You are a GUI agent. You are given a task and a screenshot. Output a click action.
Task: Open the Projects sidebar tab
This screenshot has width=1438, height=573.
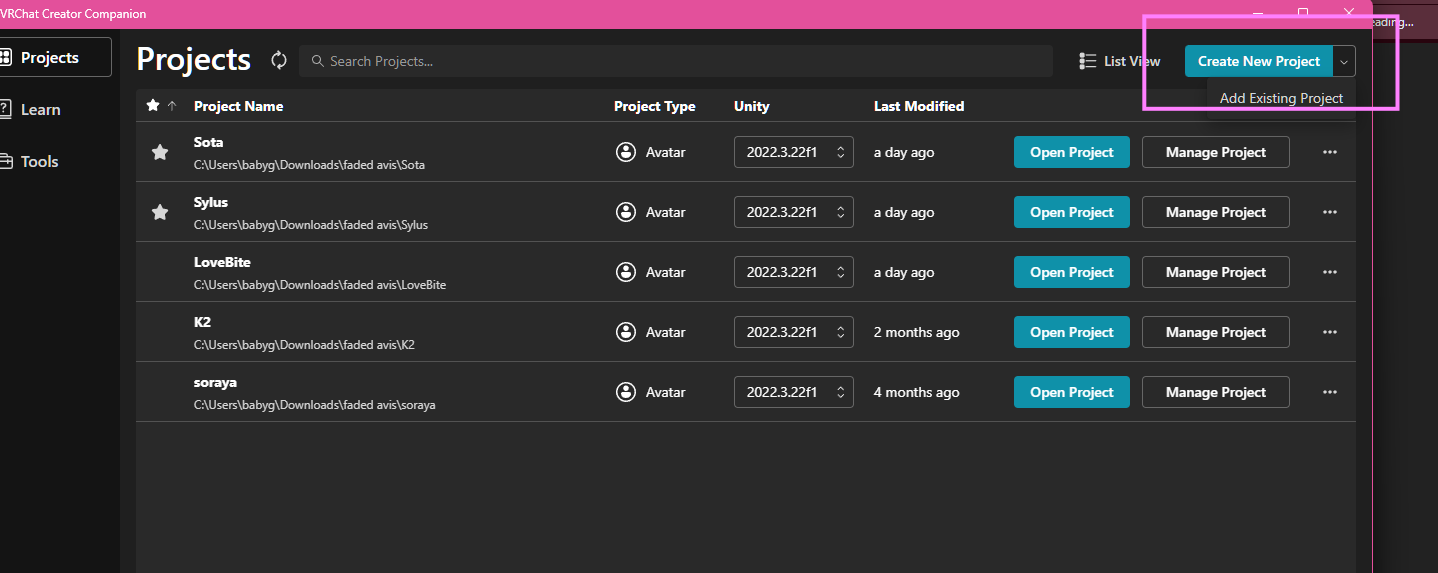tap(55, 58)
